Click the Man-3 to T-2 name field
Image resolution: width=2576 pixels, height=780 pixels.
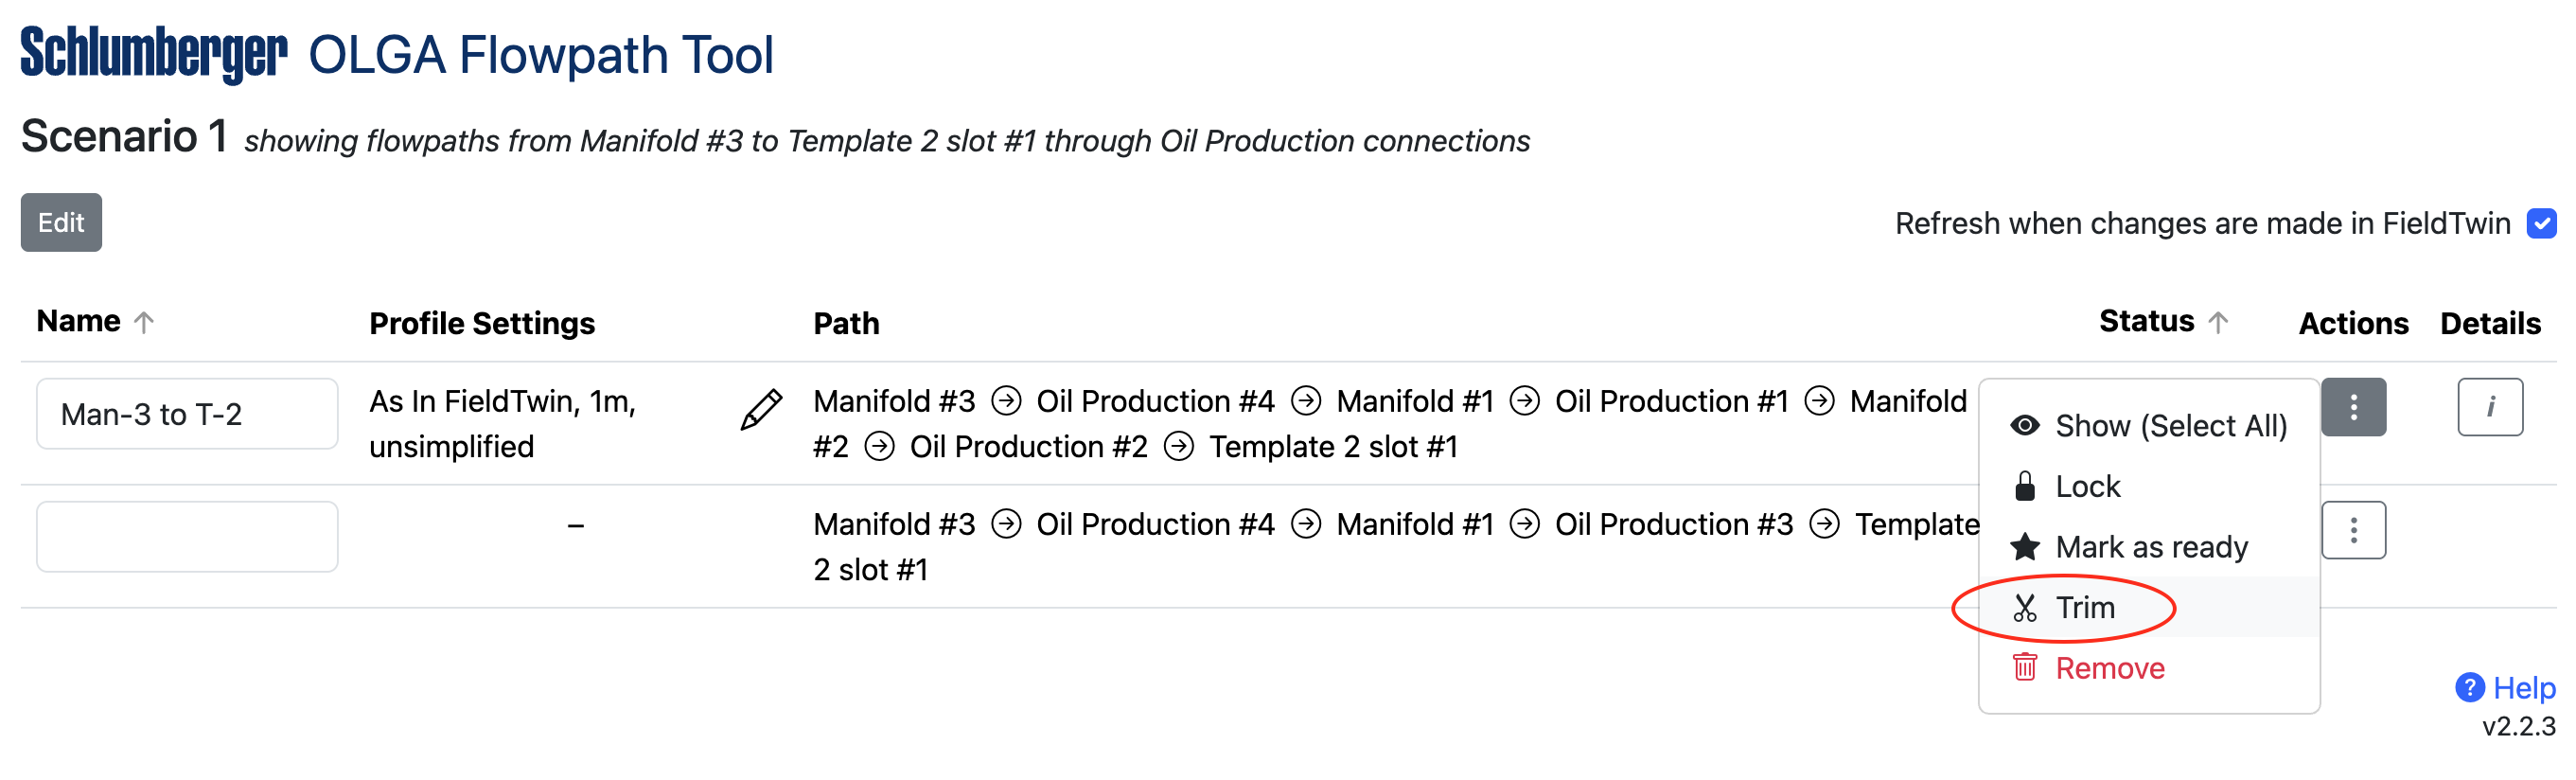tap(187, 414)
